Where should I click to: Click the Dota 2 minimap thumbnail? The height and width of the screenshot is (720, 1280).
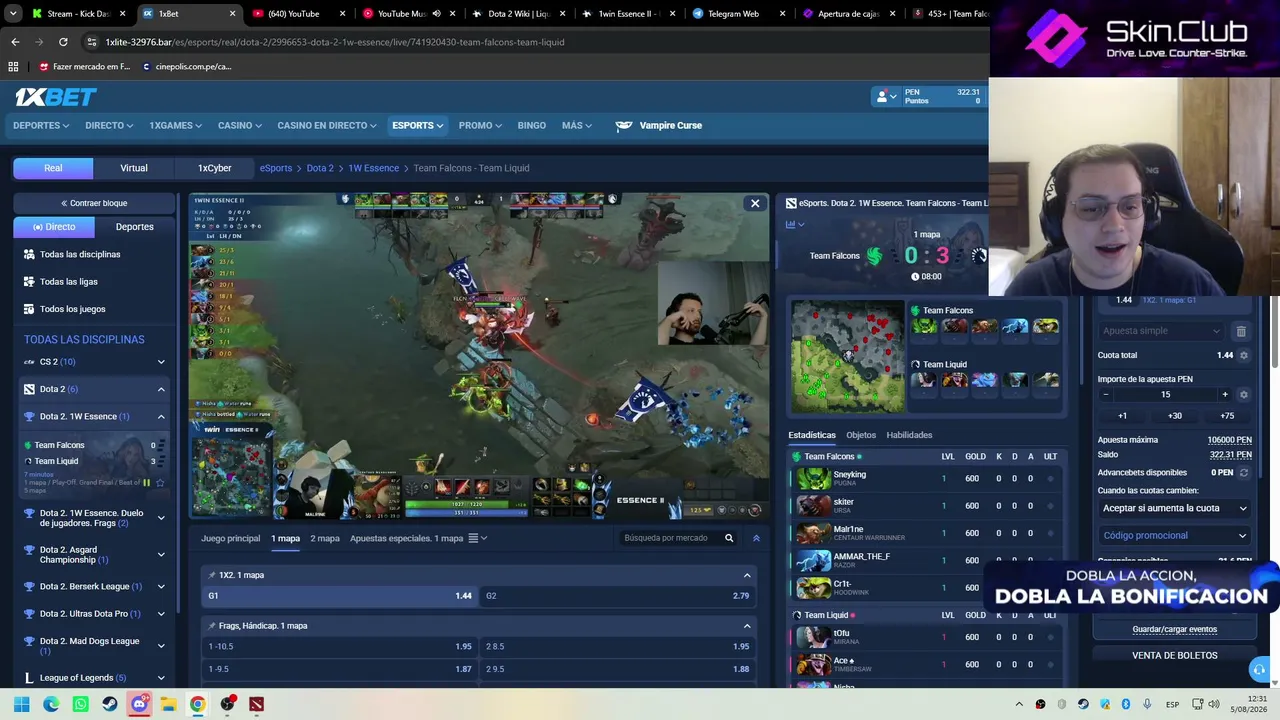point(848,357)
